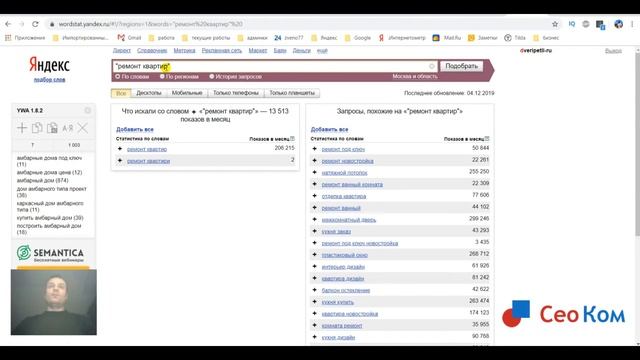640x360 pixels.
Task: Add 'ремонт новостройка' 22 261 with plus
Action: [315, 161]
